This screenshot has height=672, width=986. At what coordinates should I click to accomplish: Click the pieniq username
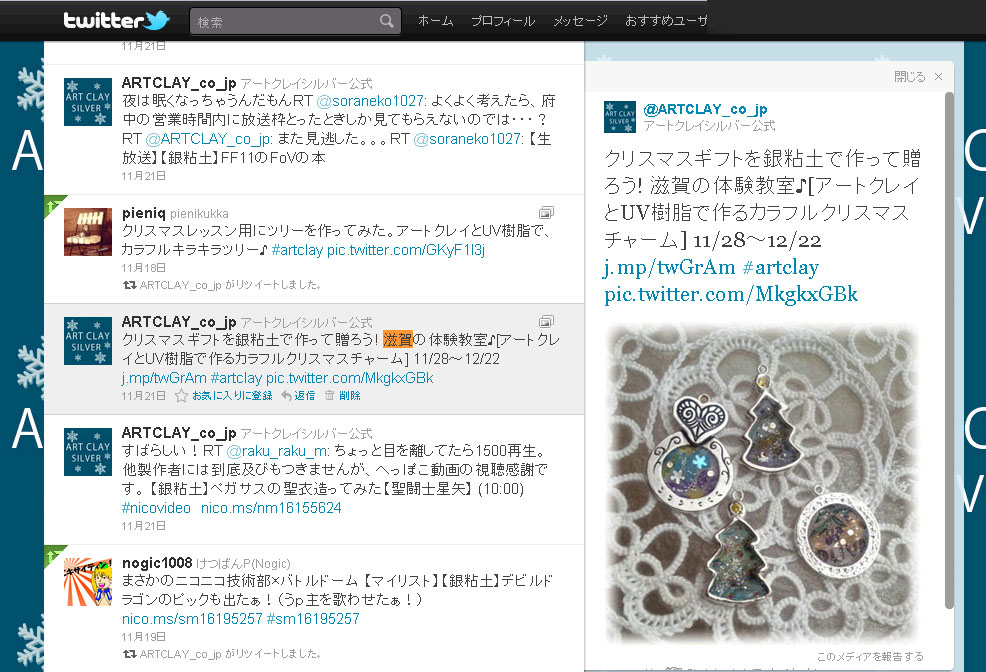pyautogui.click(x=143, y=213)
